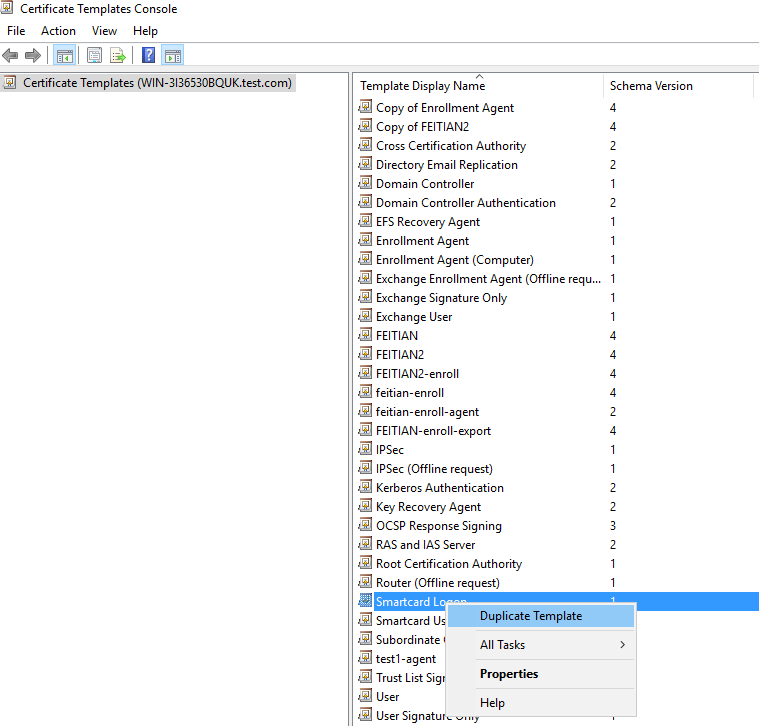759x726 pixels.
Task: Open the Action menu
Action: [58, 31]
